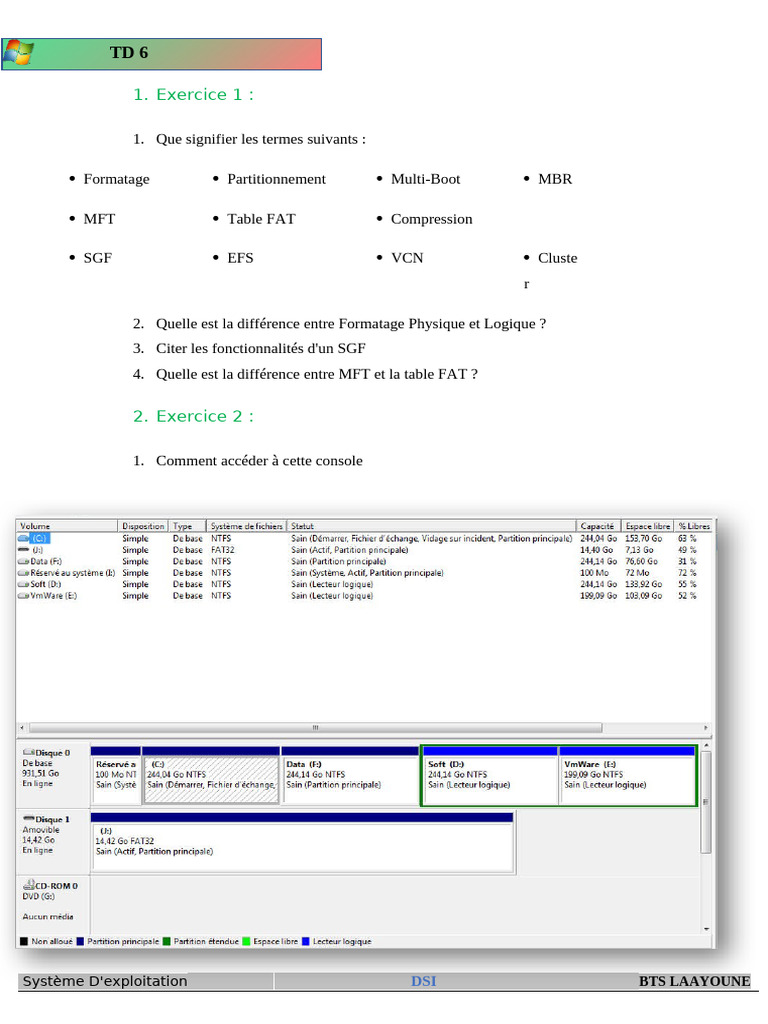Screen dimensions: 768x1024
Task: Sort by the Statut column header
Action: point(431,526)
